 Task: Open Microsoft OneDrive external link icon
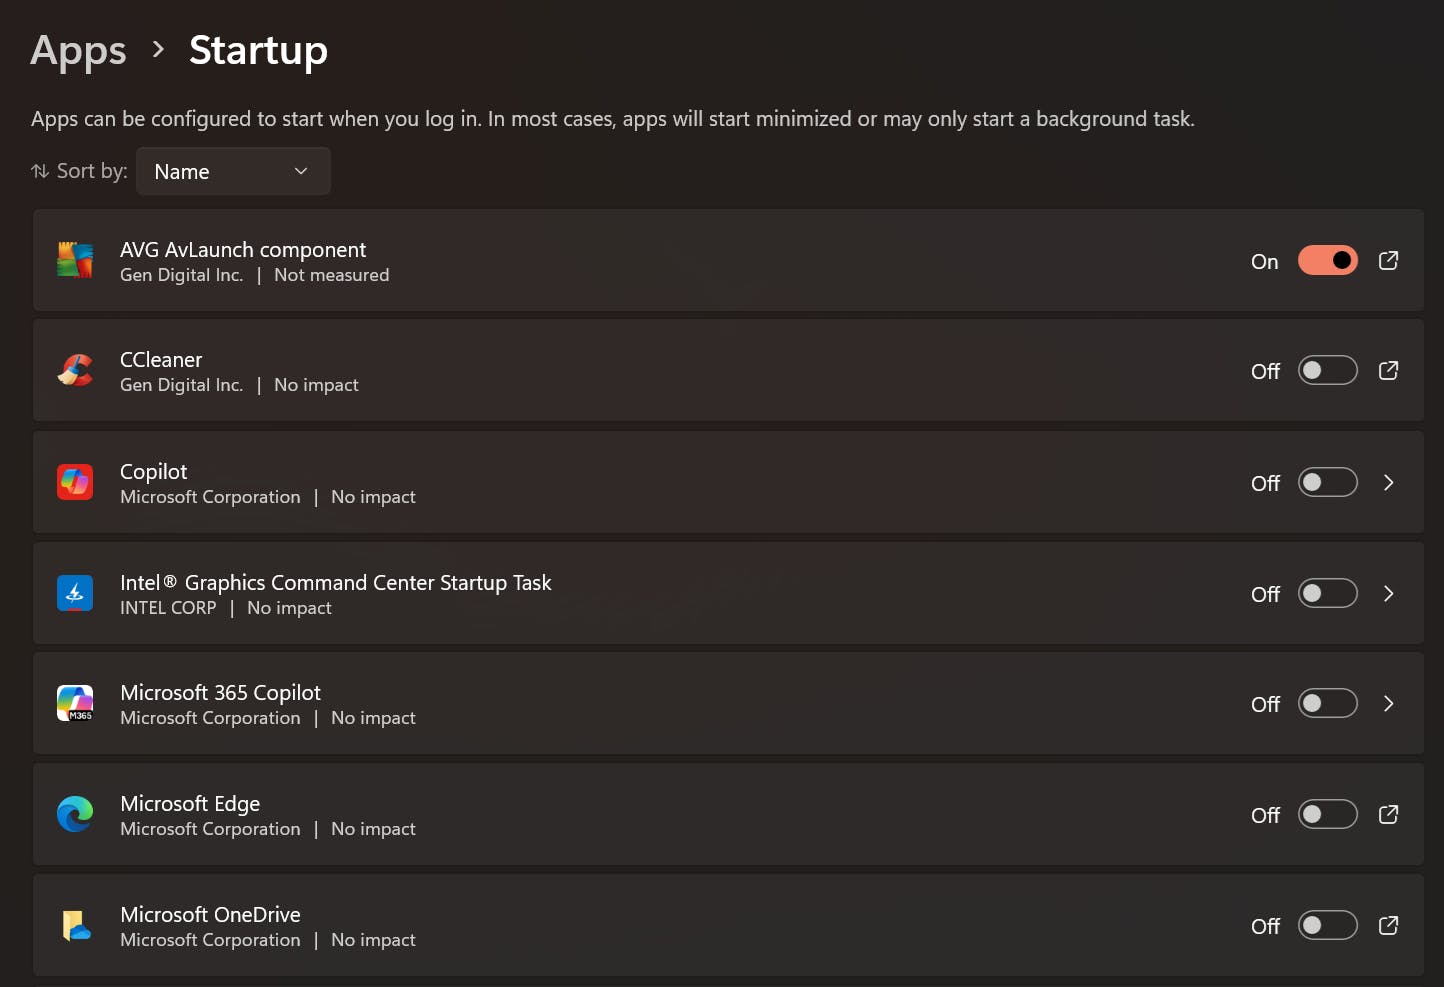(x=1388, y=926)
